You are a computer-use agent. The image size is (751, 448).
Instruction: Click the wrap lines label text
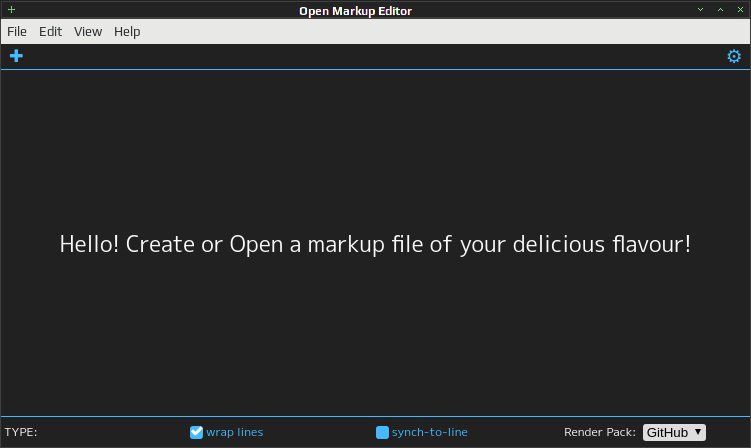click(x=235, y=432)
